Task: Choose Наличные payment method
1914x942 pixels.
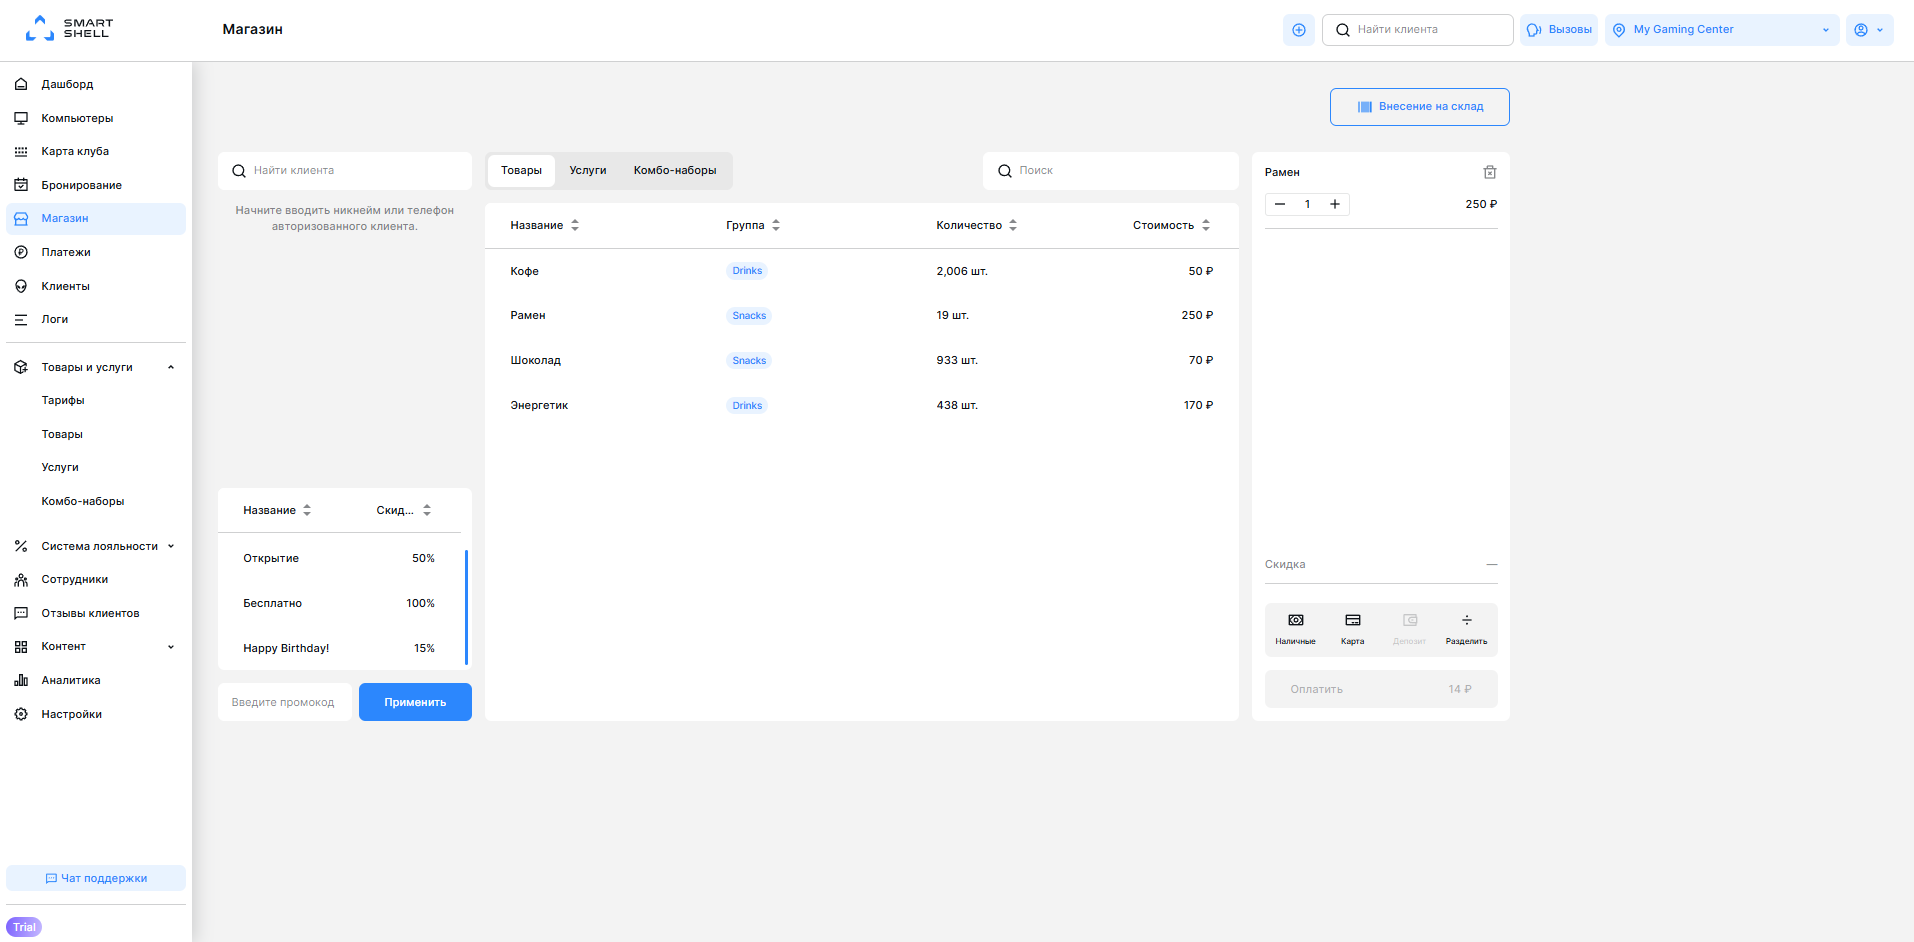Action: tap(1295, 629)
